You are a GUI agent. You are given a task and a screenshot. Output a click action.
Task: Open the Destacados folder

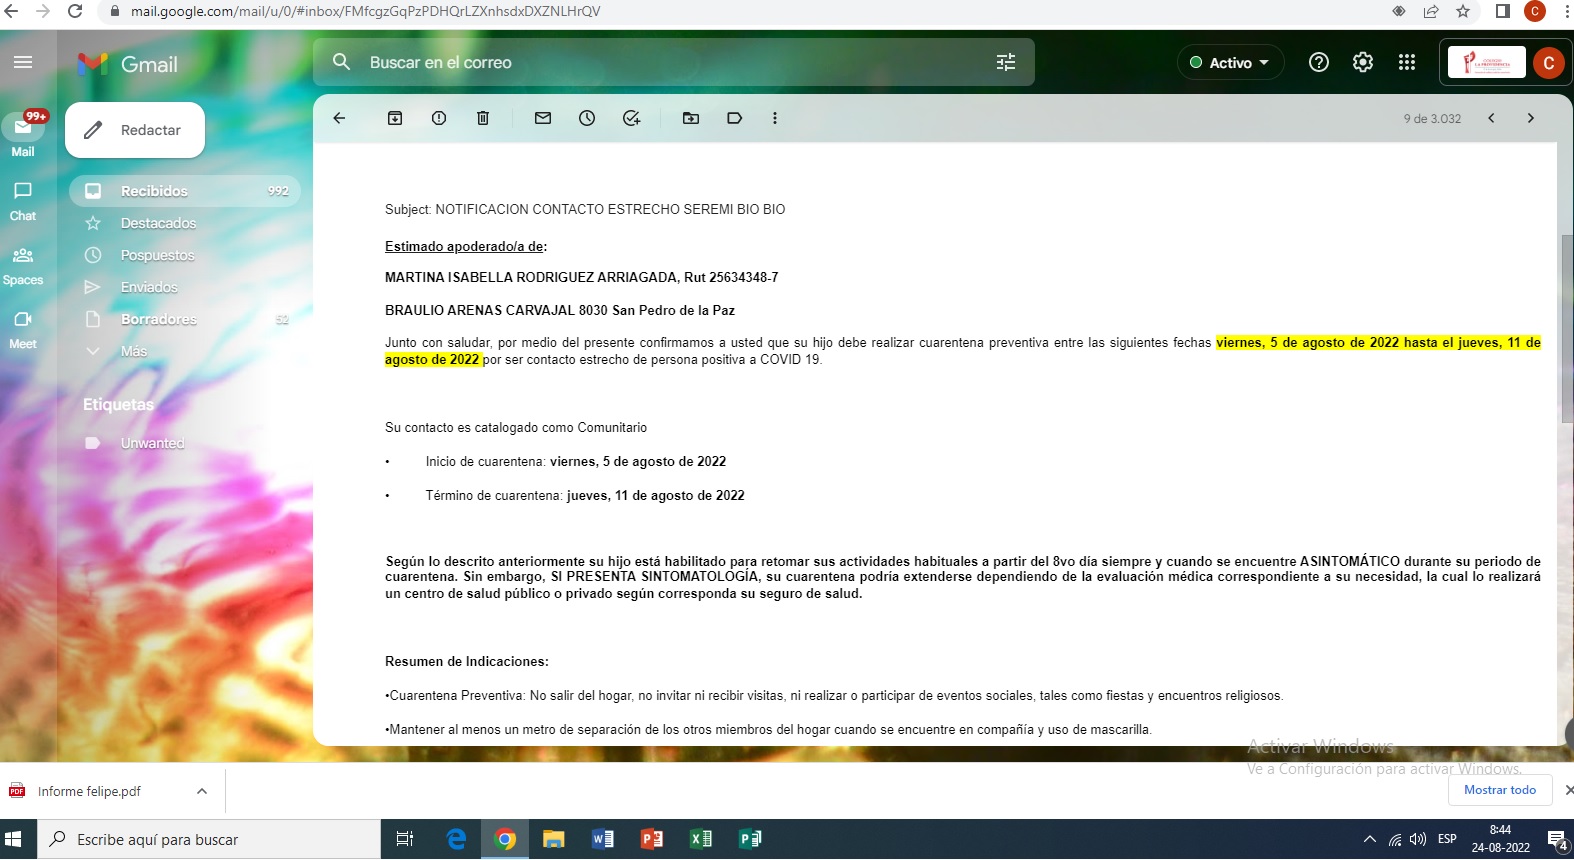(158, 223)
